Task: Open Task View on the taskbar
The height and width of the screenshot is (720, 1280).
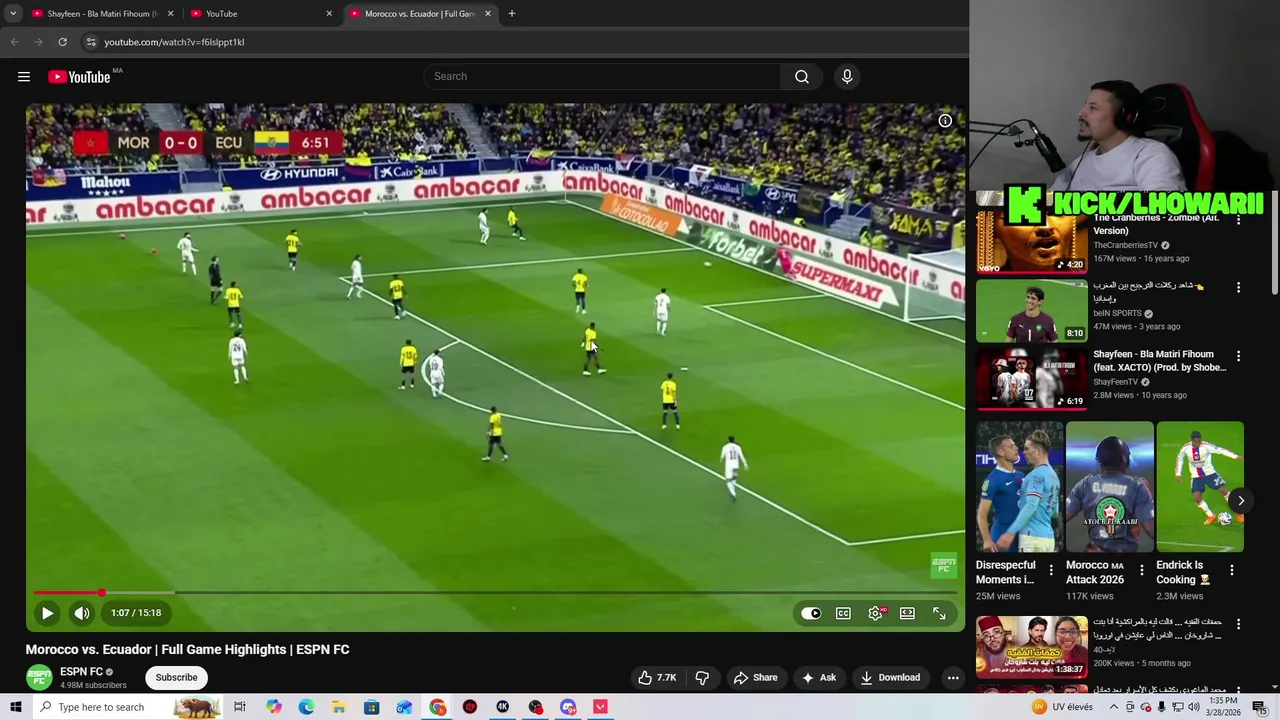Action: coord(240,707)
